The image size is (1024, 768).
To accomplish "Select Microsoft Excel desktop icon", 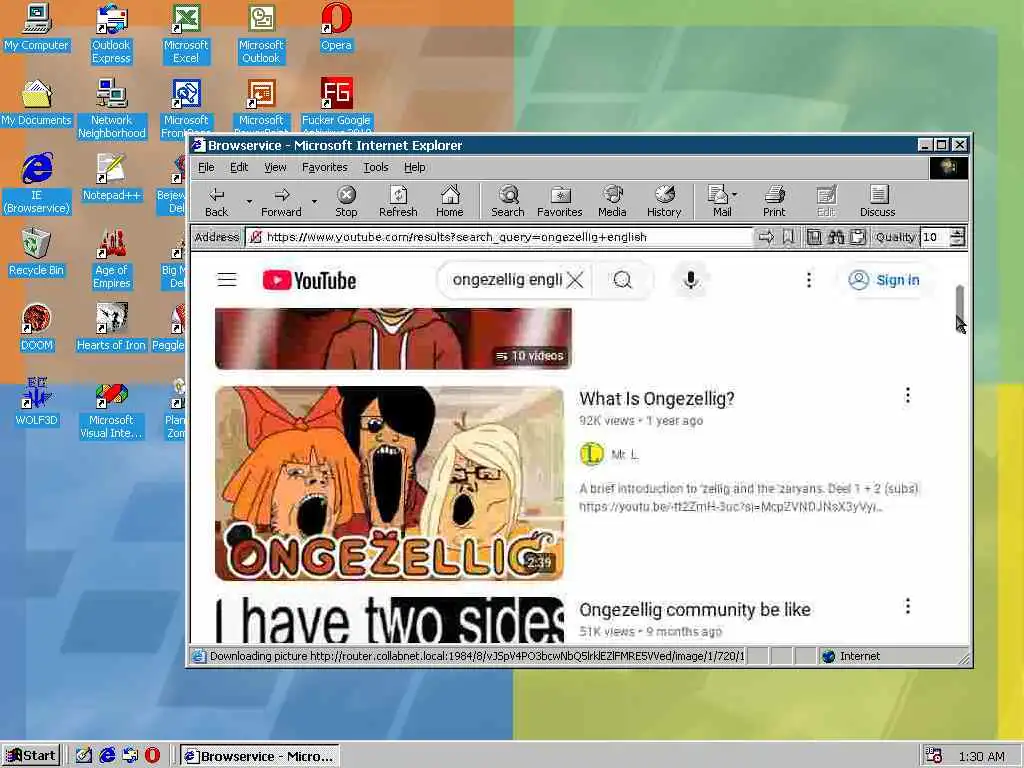I will pyautogui.click(x=186, y=34).
